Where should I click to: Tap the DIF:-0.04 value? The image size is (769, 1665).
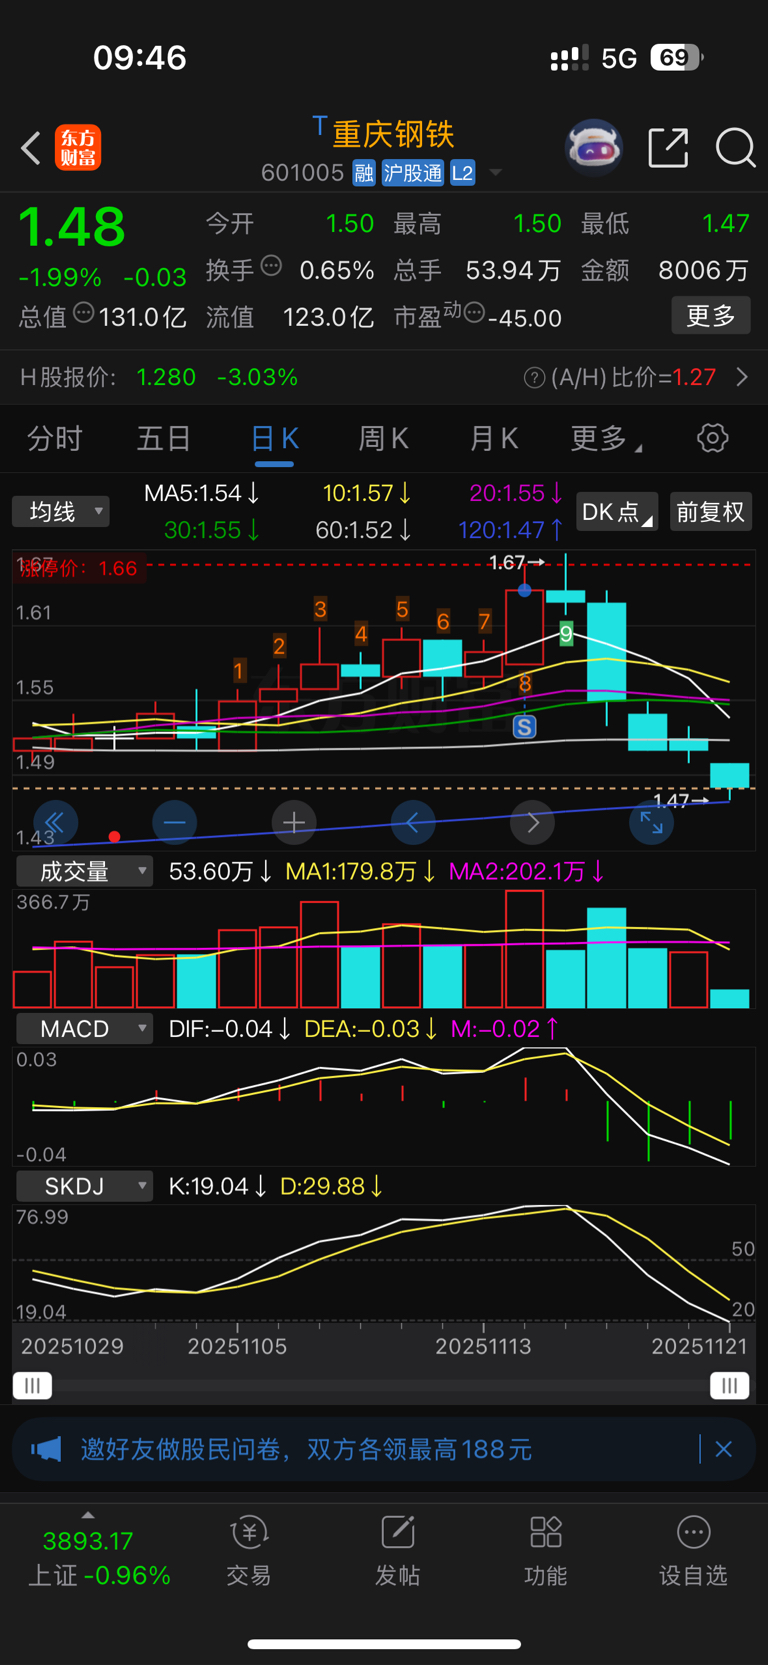point(229,1028)
